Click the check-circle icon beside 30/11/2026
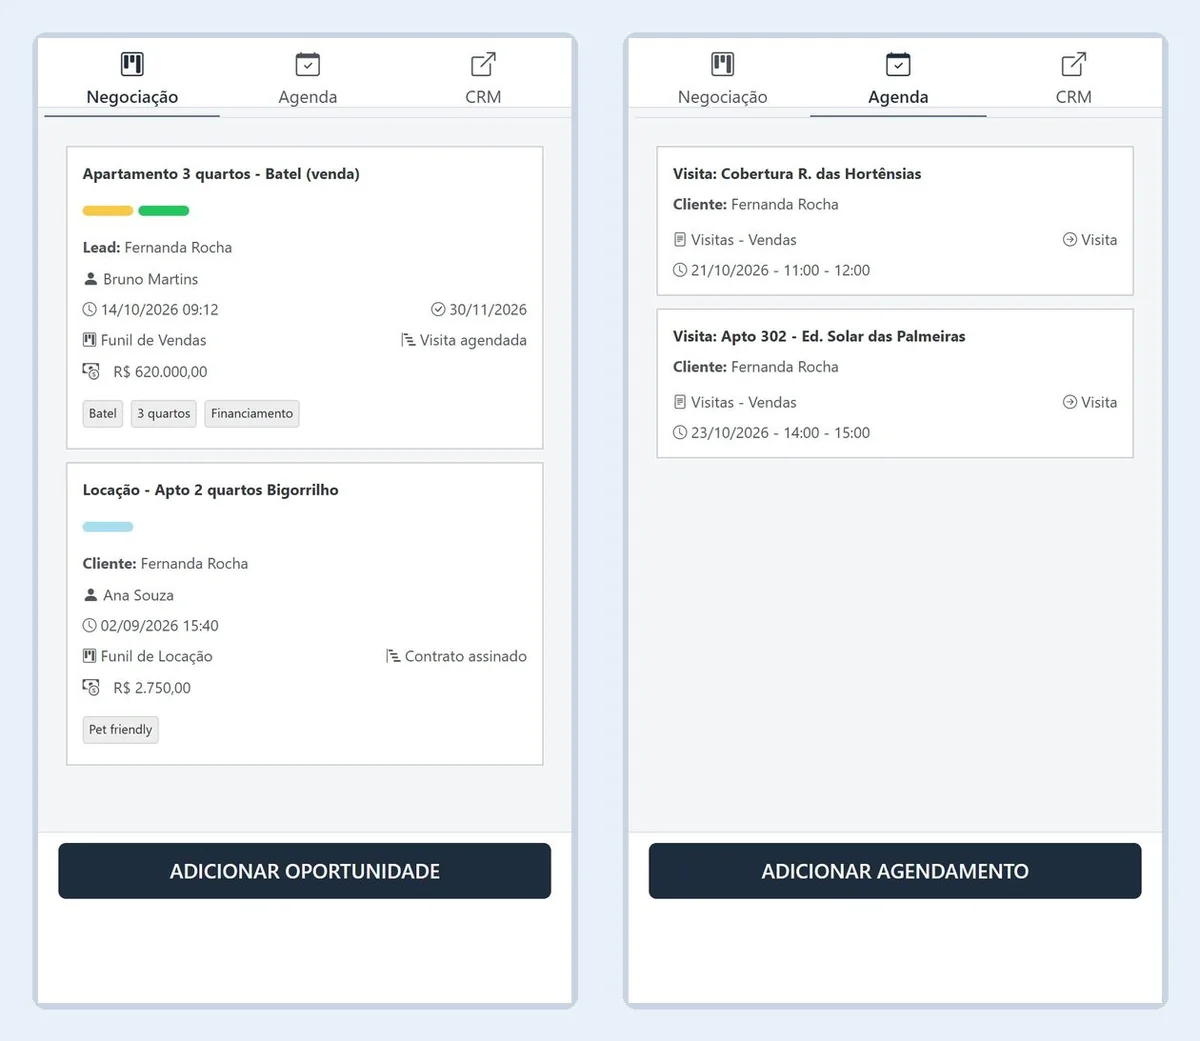 click(438, 309)
